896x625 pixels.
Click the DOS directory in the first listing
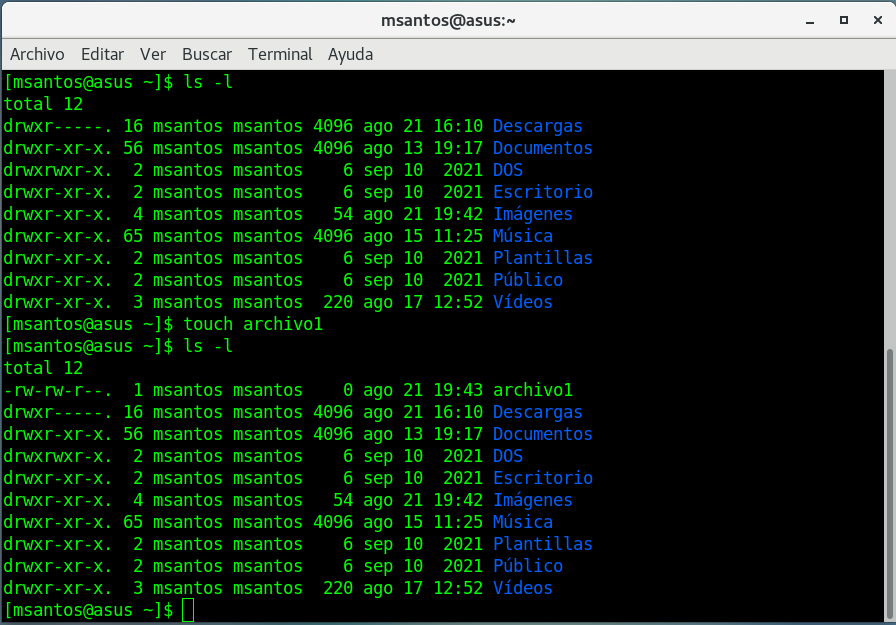[x=508, y=170]
